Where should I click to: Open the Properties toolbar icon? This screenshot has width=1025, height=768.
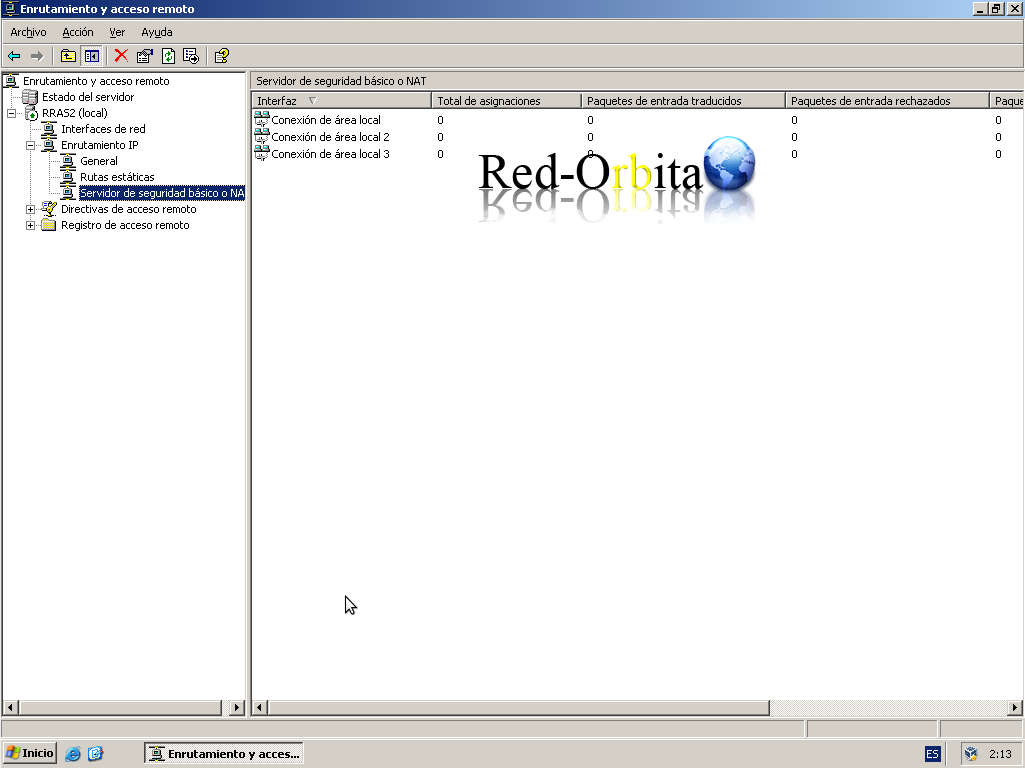[144, 56]
